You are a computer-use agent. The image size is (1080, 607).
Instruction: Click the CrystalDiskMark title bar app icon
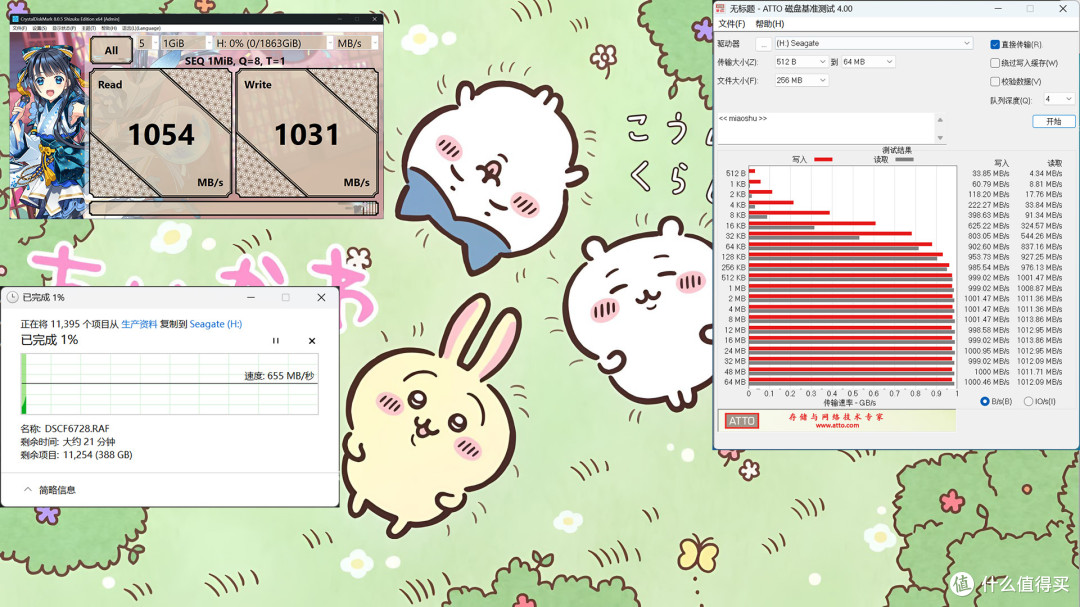(x=15, y=19)
